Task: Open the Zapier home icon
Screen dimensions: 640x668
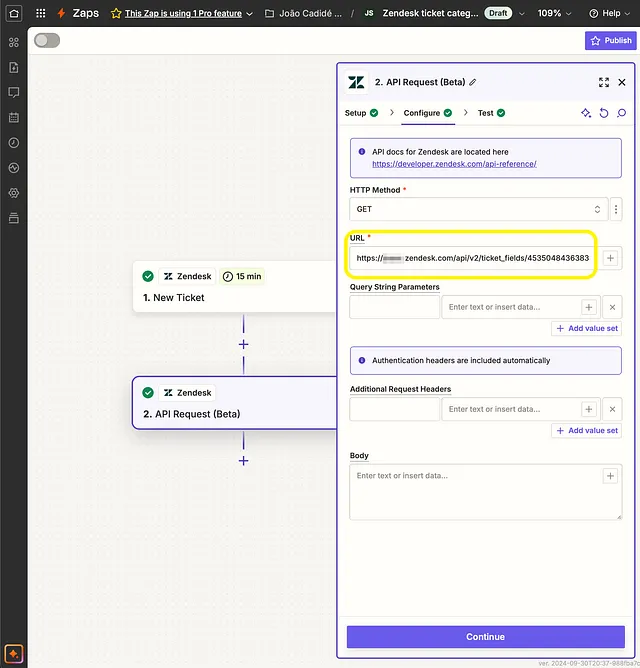Action: point(14,13)
